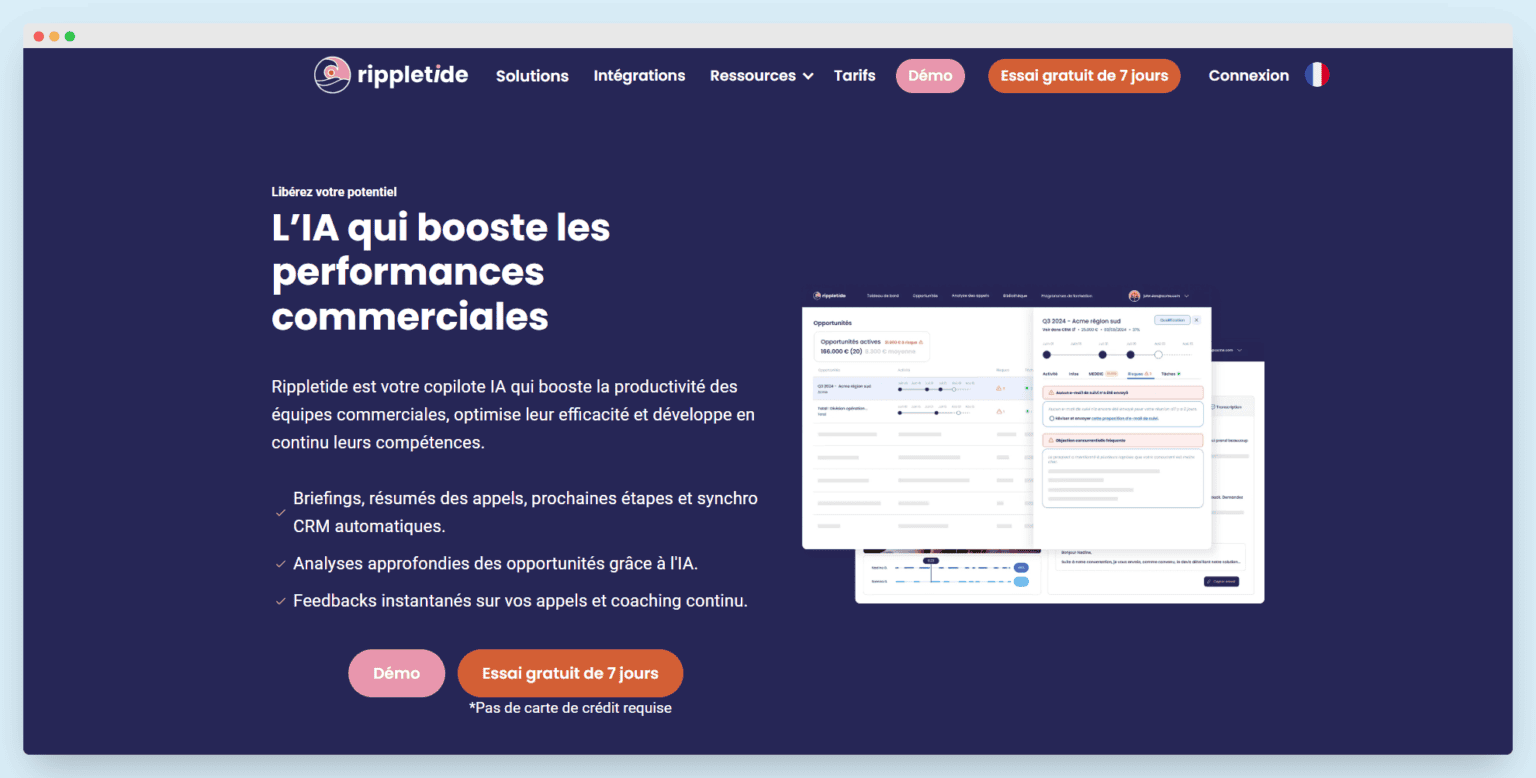This screenshot has height=778, width=1536.
Task: Open the Ressources dropdown menu
Action: tap(760, 75)
